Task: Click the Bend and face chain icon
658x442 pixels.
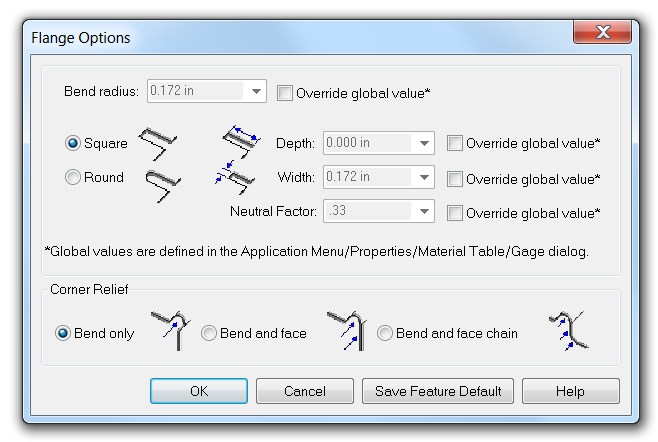Action: tap(569, 331)
